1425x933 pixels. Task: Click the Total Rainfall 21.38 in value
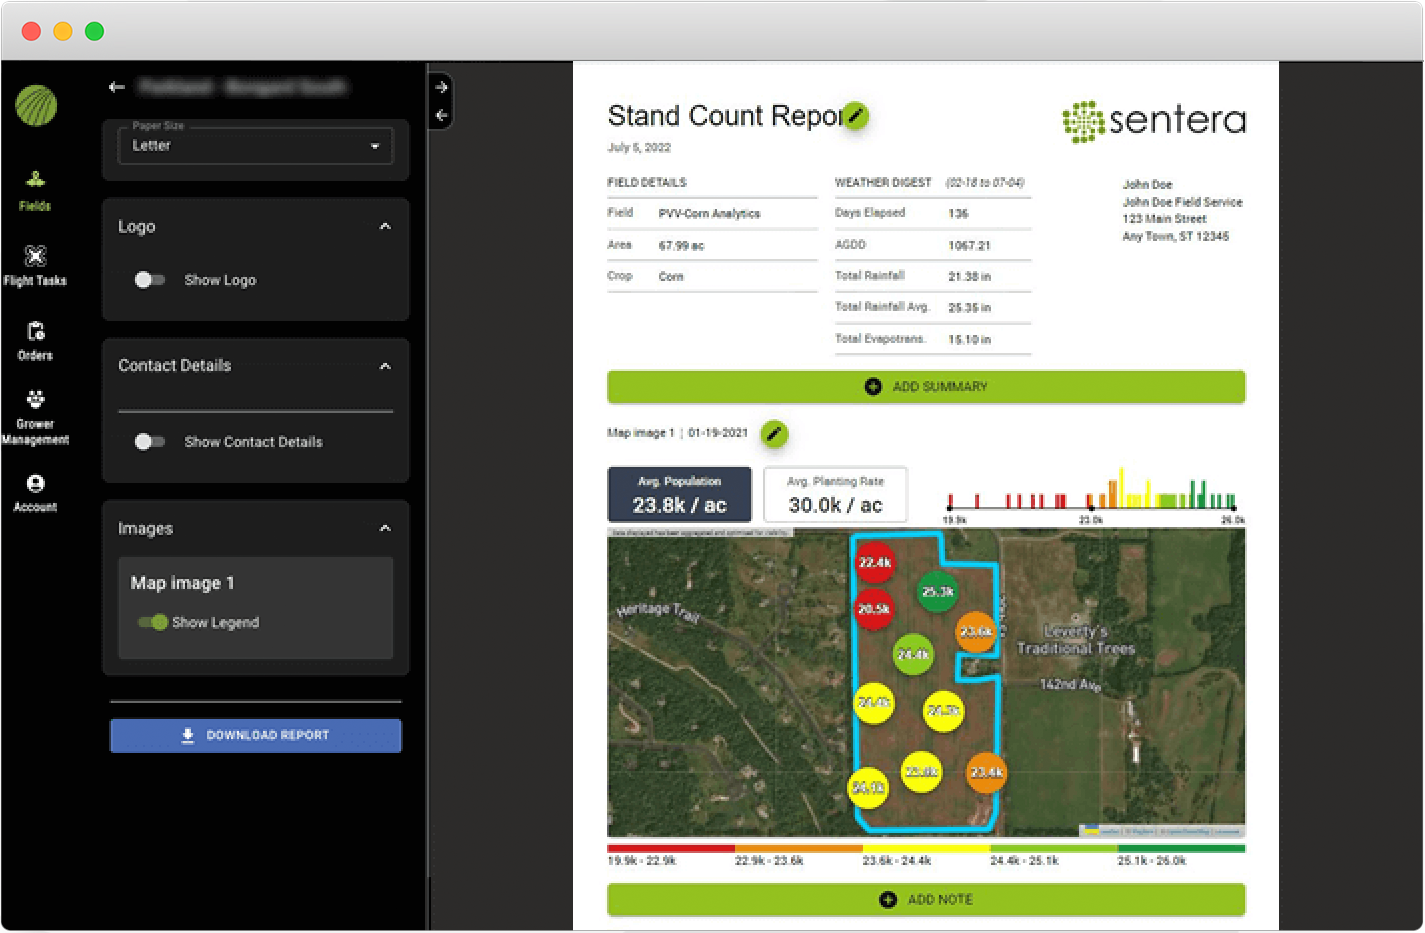click(969, 277)
